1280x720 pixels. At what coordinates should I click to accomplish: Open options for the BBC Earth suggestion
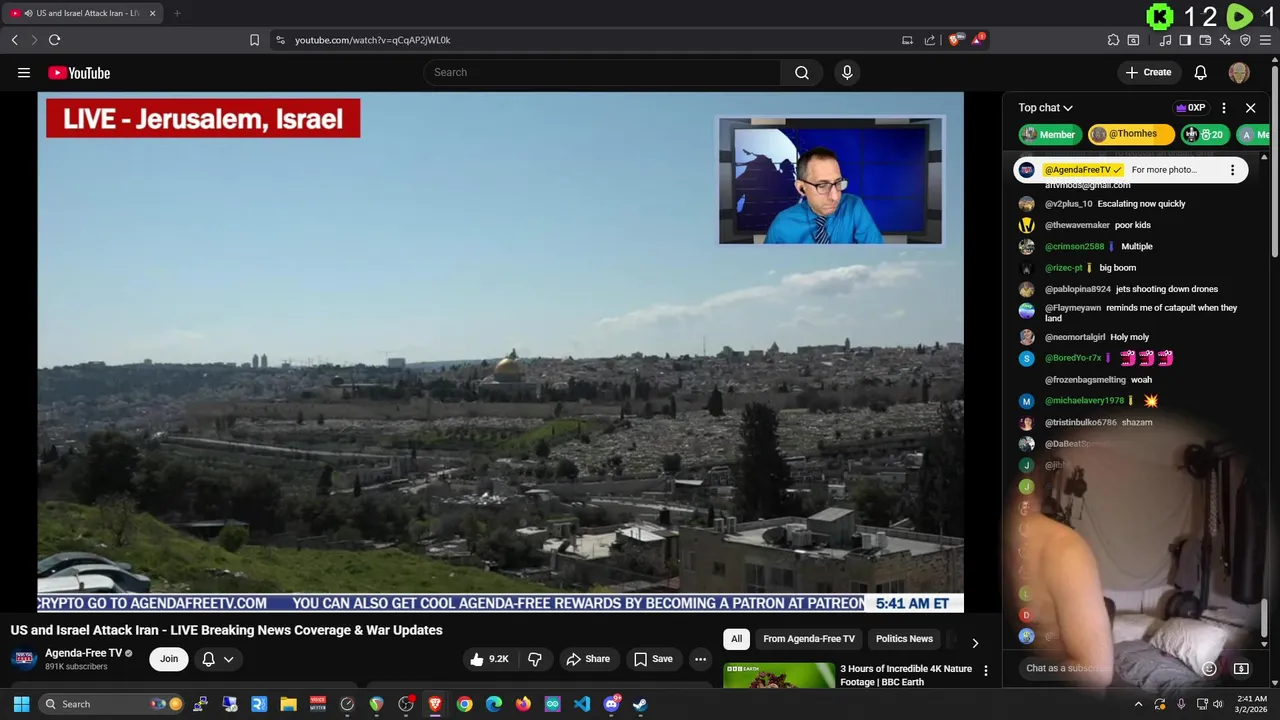985,671
